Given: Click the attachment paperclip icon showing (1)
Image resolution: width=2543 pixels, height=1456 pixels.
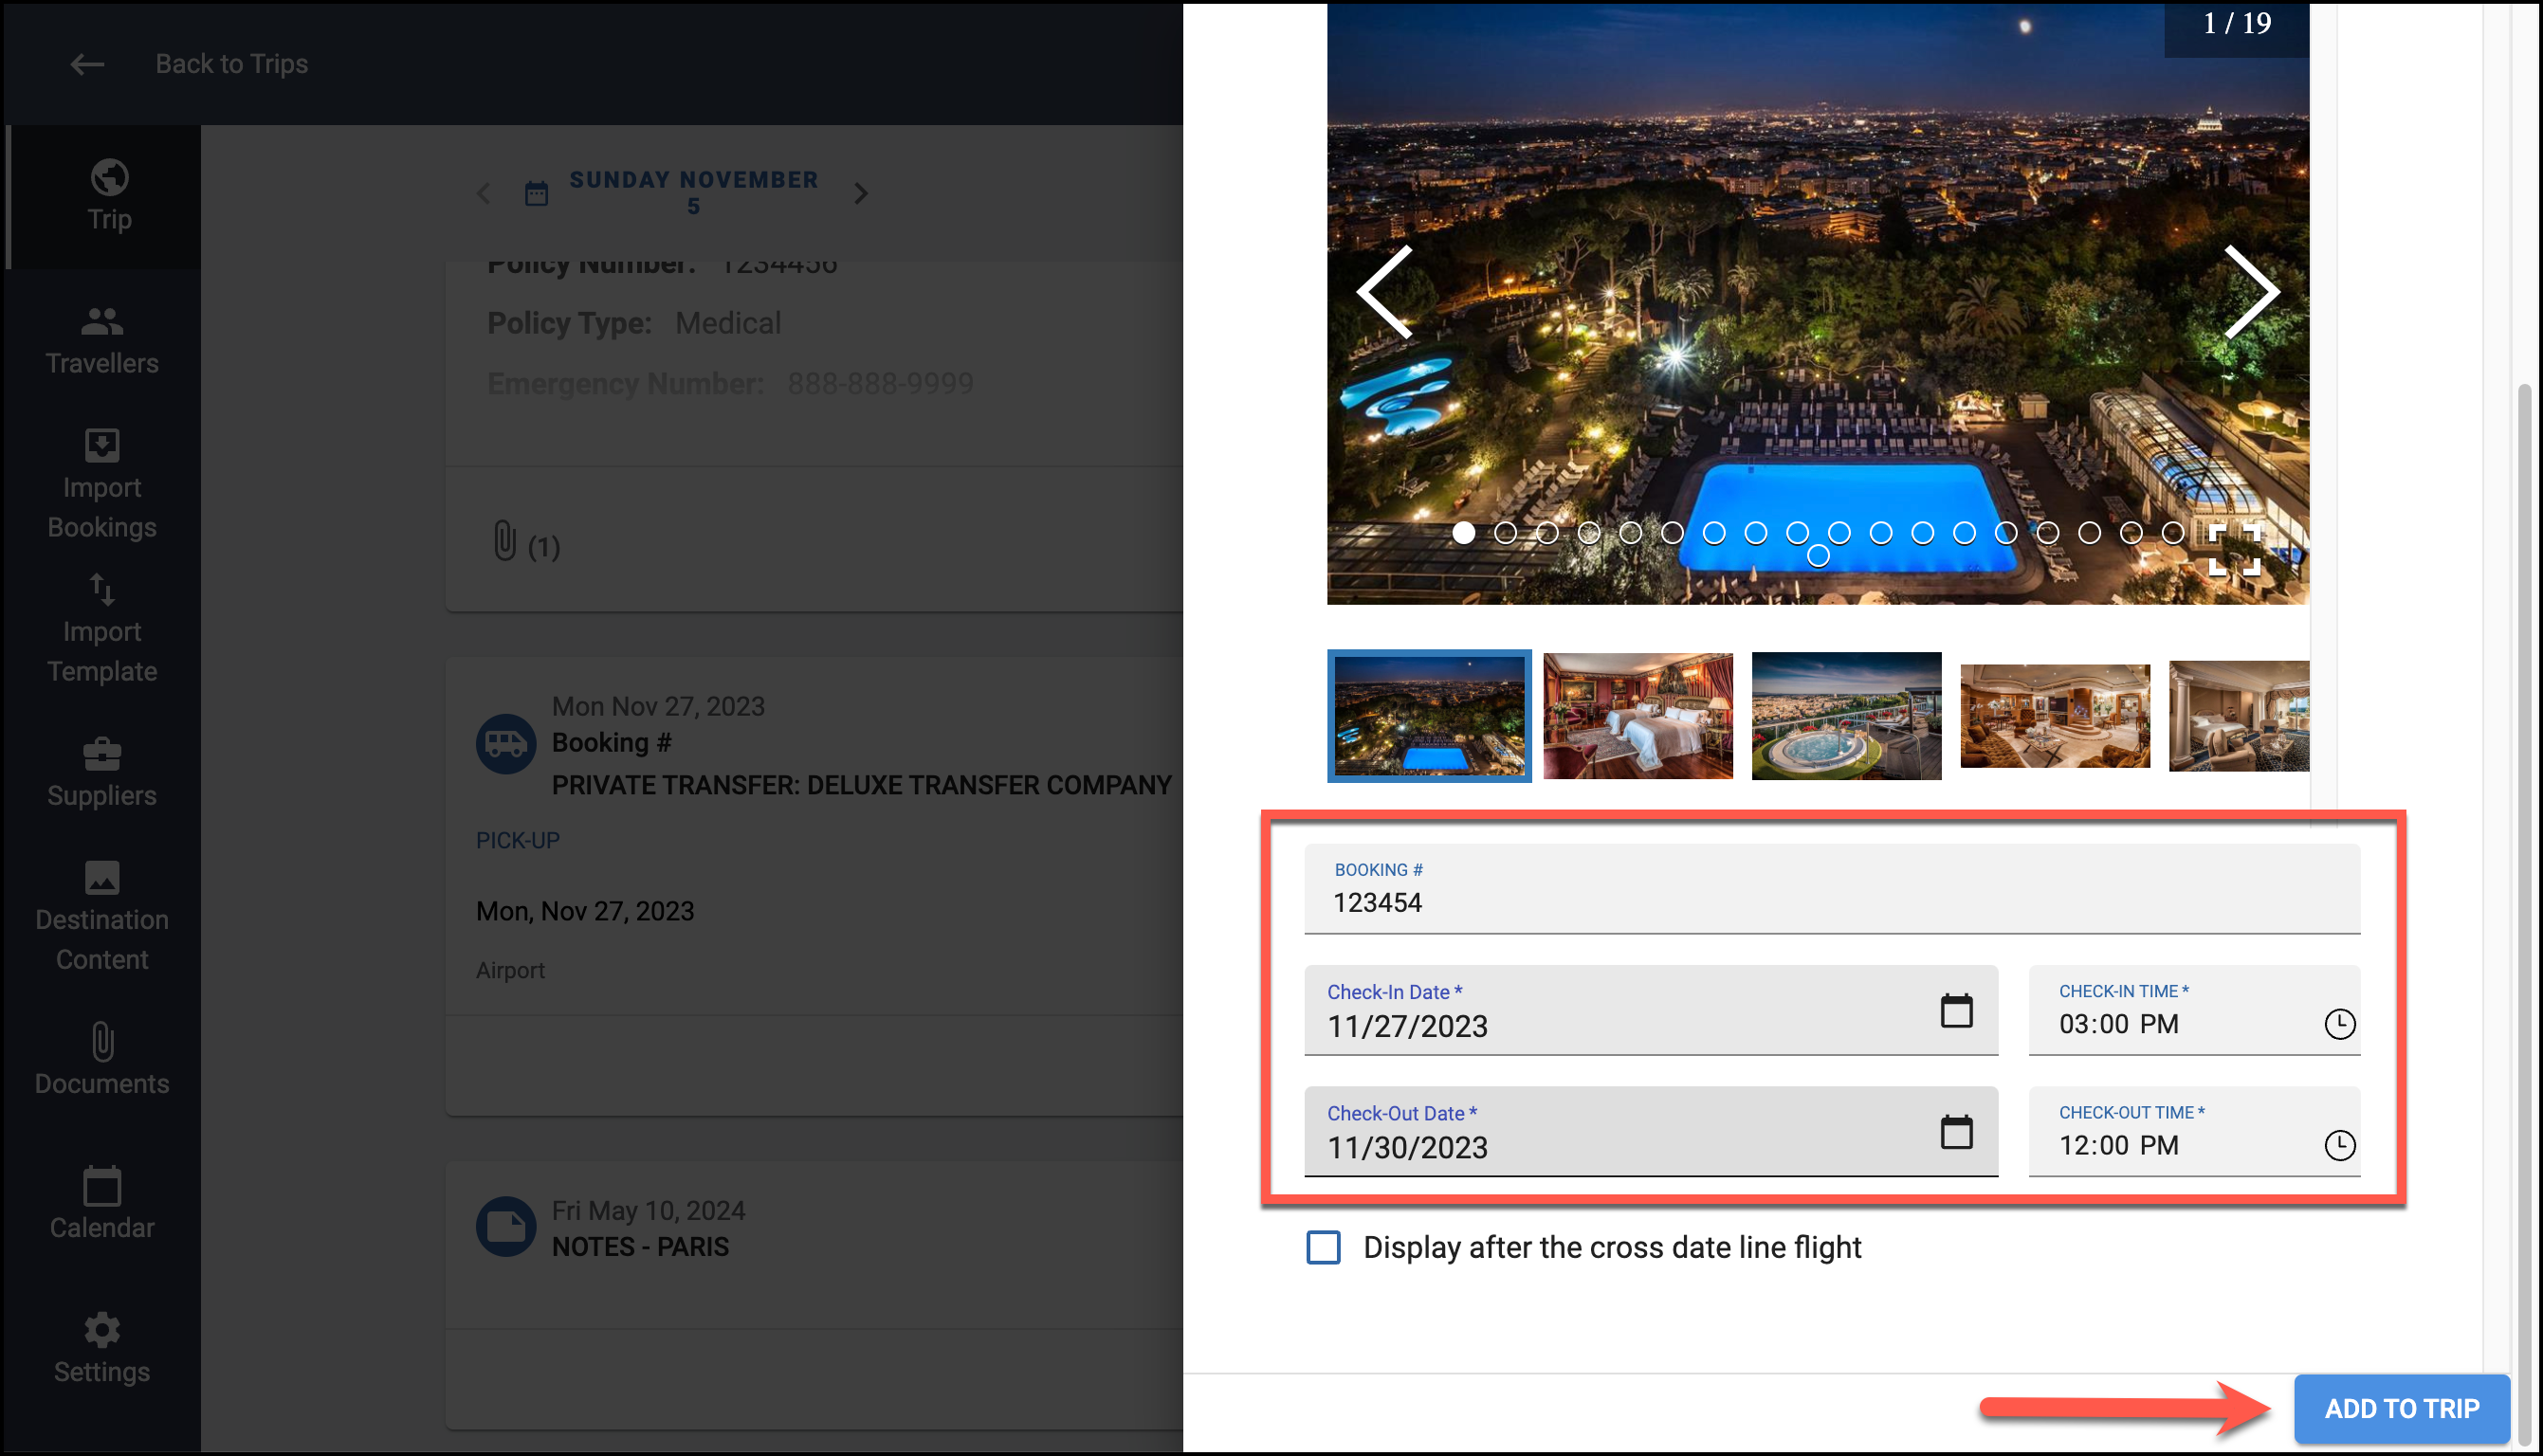Looking at the screenshot, I should 505,541.
